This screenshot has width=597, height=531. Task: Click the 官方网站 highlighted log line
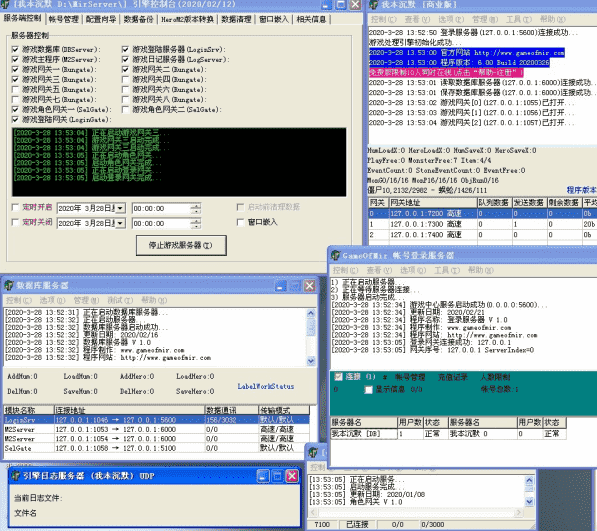click(466, 53)
